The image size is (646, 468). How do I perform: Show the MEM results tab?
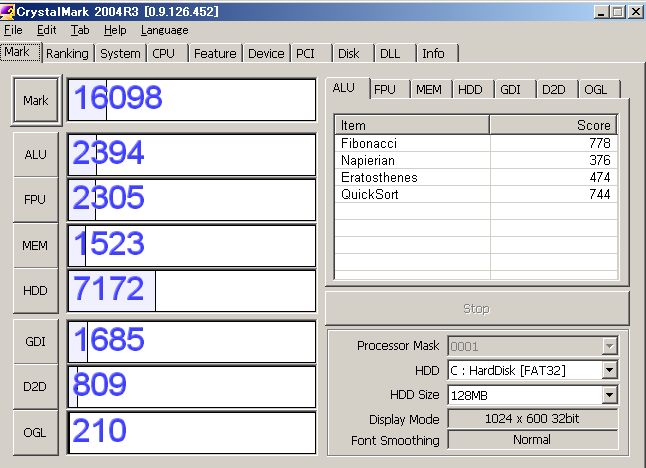tap(429, 89)
